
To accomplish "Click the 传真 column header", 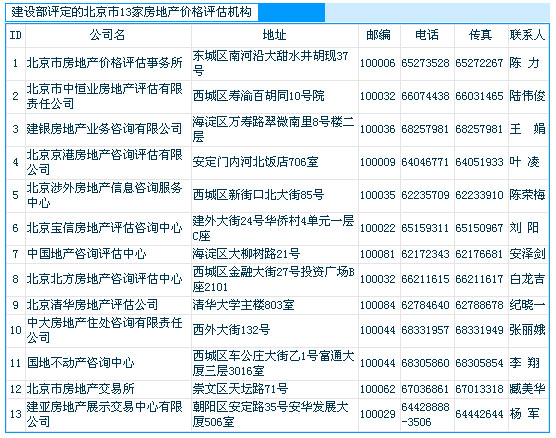I will (480, 35).
